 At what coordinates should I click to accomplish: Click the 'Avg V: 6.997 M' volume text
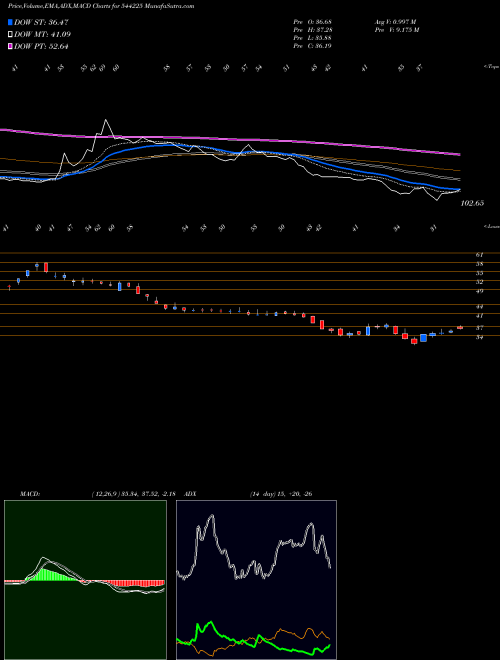pos(396,22)
